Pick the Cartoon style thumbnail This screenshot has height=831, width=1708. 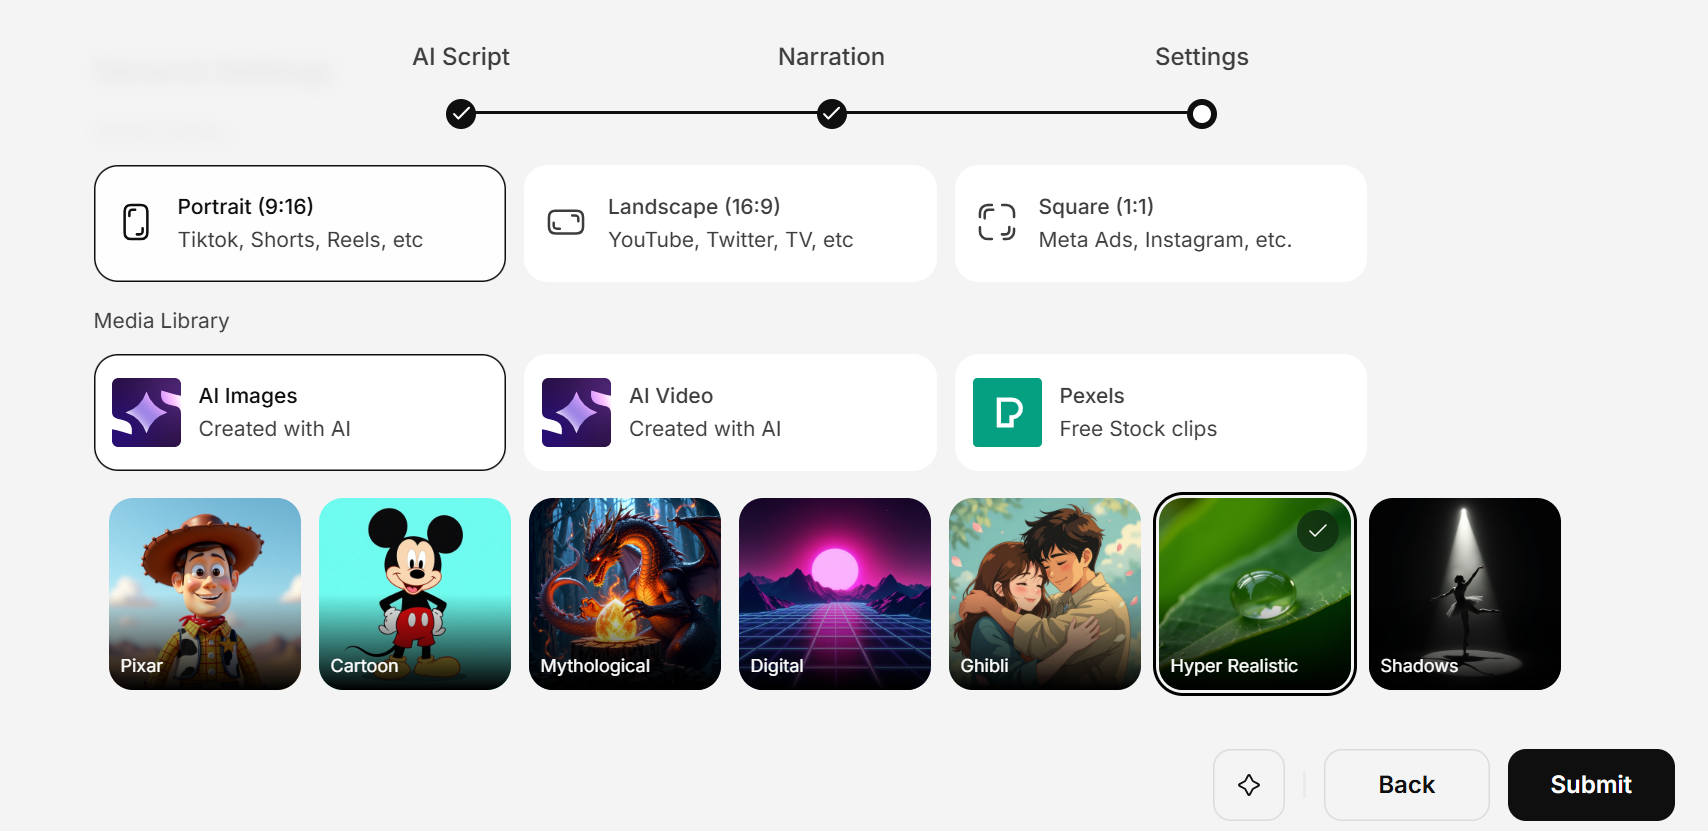(415, 594)
